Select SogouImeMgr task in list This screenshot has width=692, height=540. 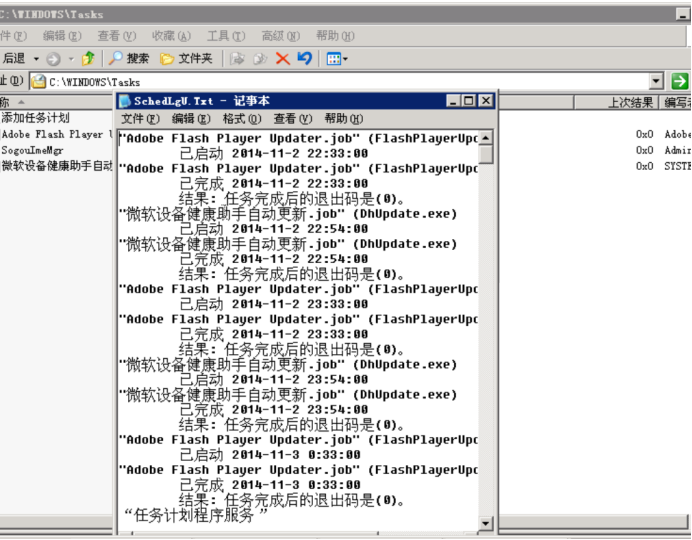tap(32, 150)
